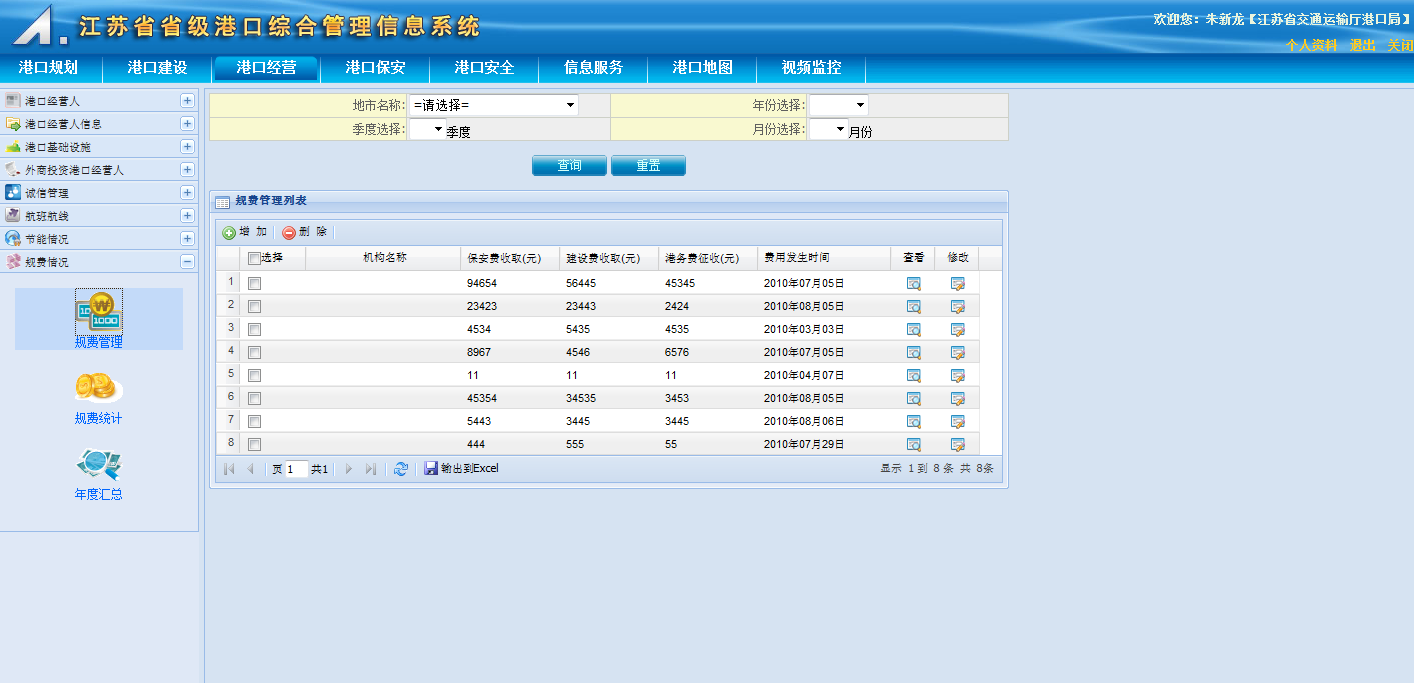The image size is (1414, 683).
Task: Check the select-all checkbox in table header
Action: tap(254, 258)
